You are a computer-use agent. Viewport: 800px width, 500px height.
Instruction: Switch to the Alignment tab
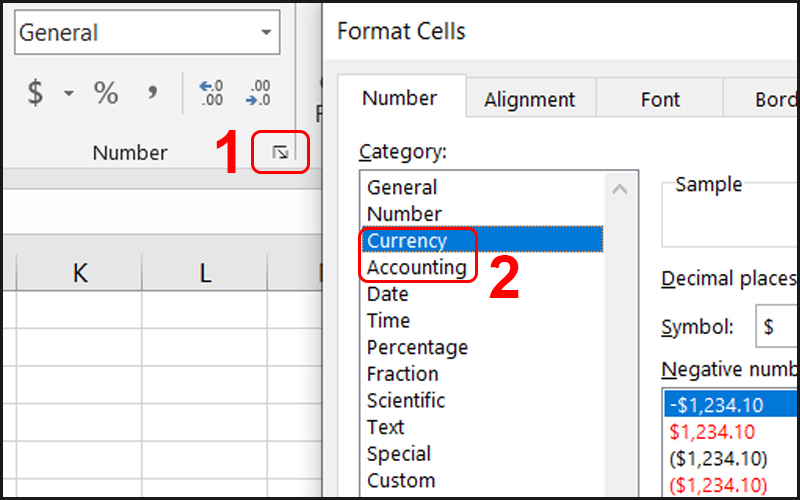[x=530, y=99]
